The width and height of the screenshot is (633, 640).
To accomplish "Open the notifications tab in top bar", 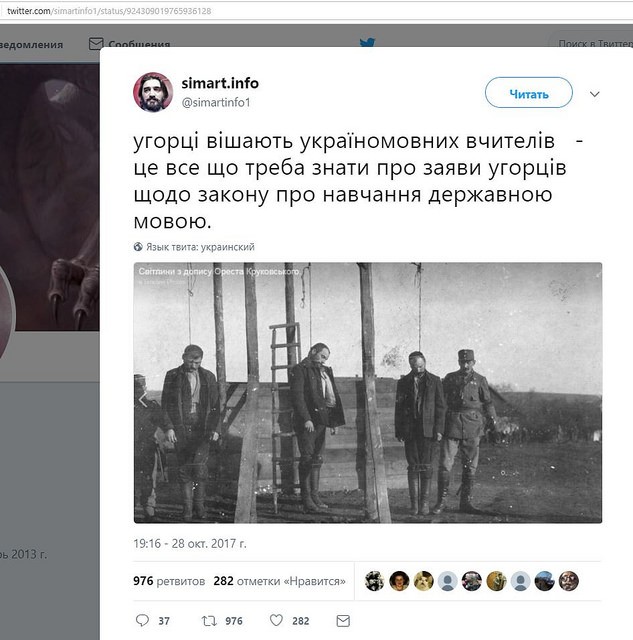I will (x=31, y=44).
